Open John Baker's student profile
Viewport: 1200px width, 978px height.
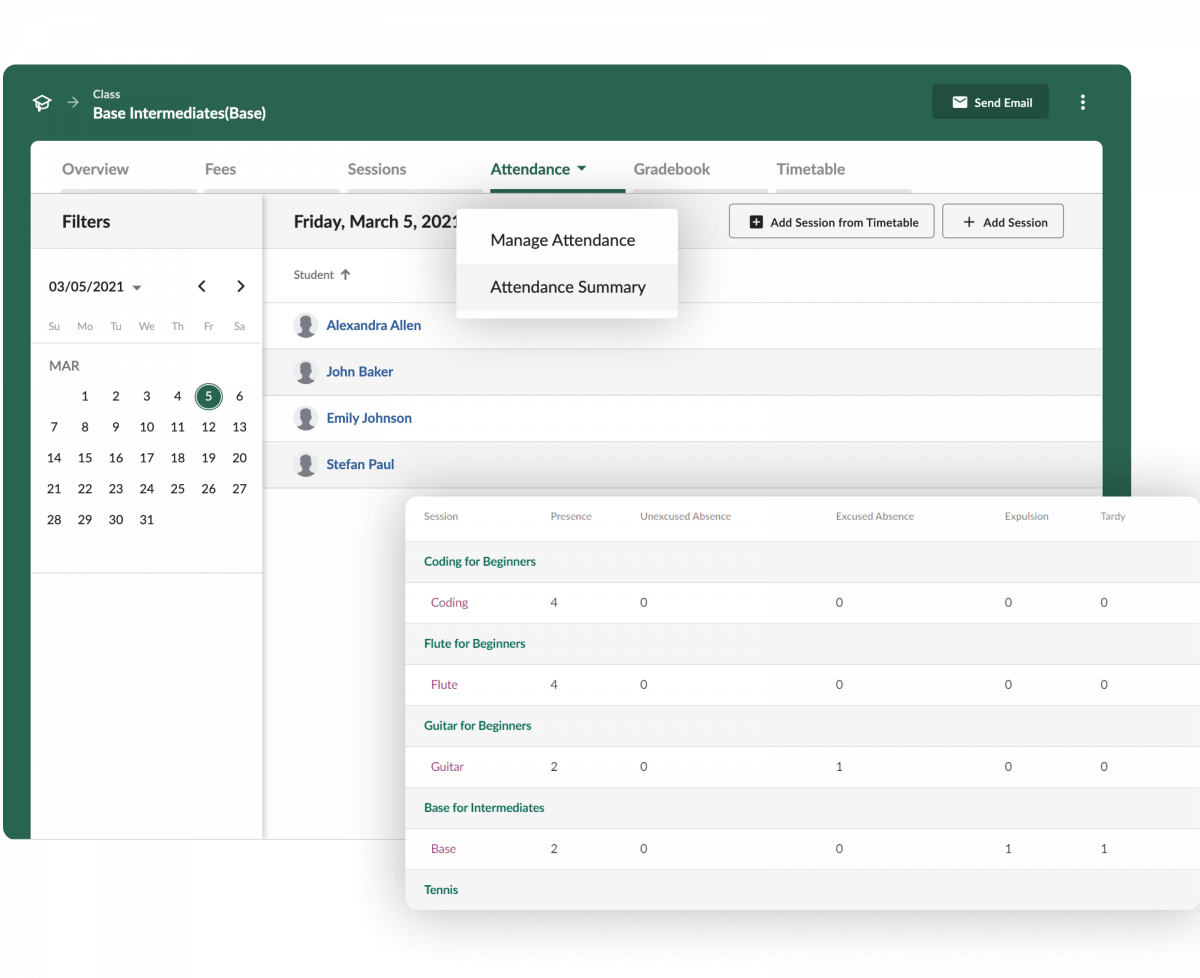point(360,372)
